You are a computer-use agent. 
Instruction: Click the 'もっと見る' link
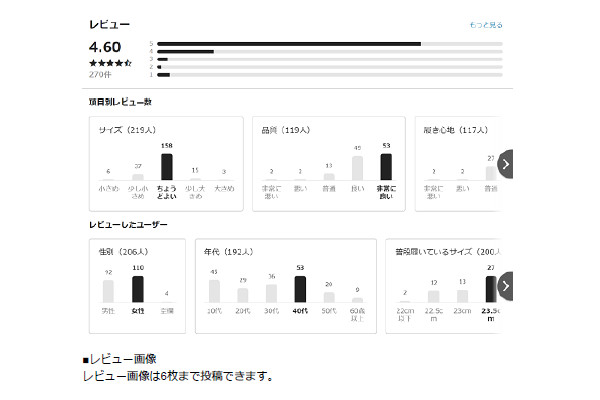[486, 25]
